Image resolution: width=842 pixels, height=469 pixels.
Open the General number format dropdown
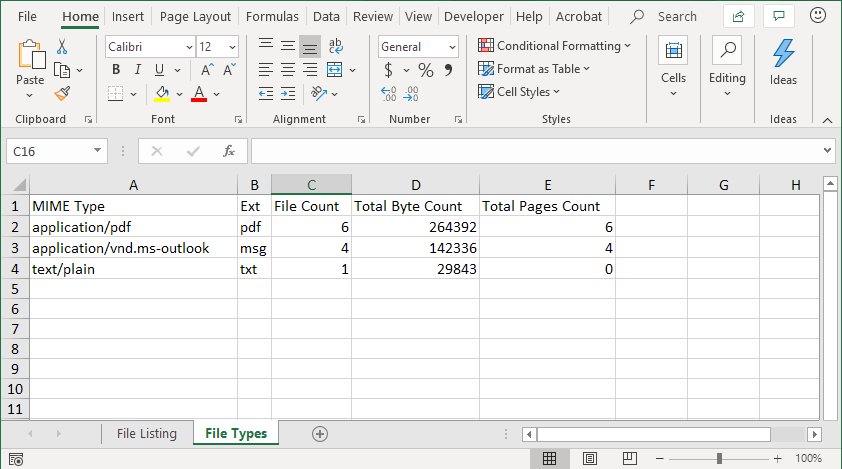click(x=452, y=47)
